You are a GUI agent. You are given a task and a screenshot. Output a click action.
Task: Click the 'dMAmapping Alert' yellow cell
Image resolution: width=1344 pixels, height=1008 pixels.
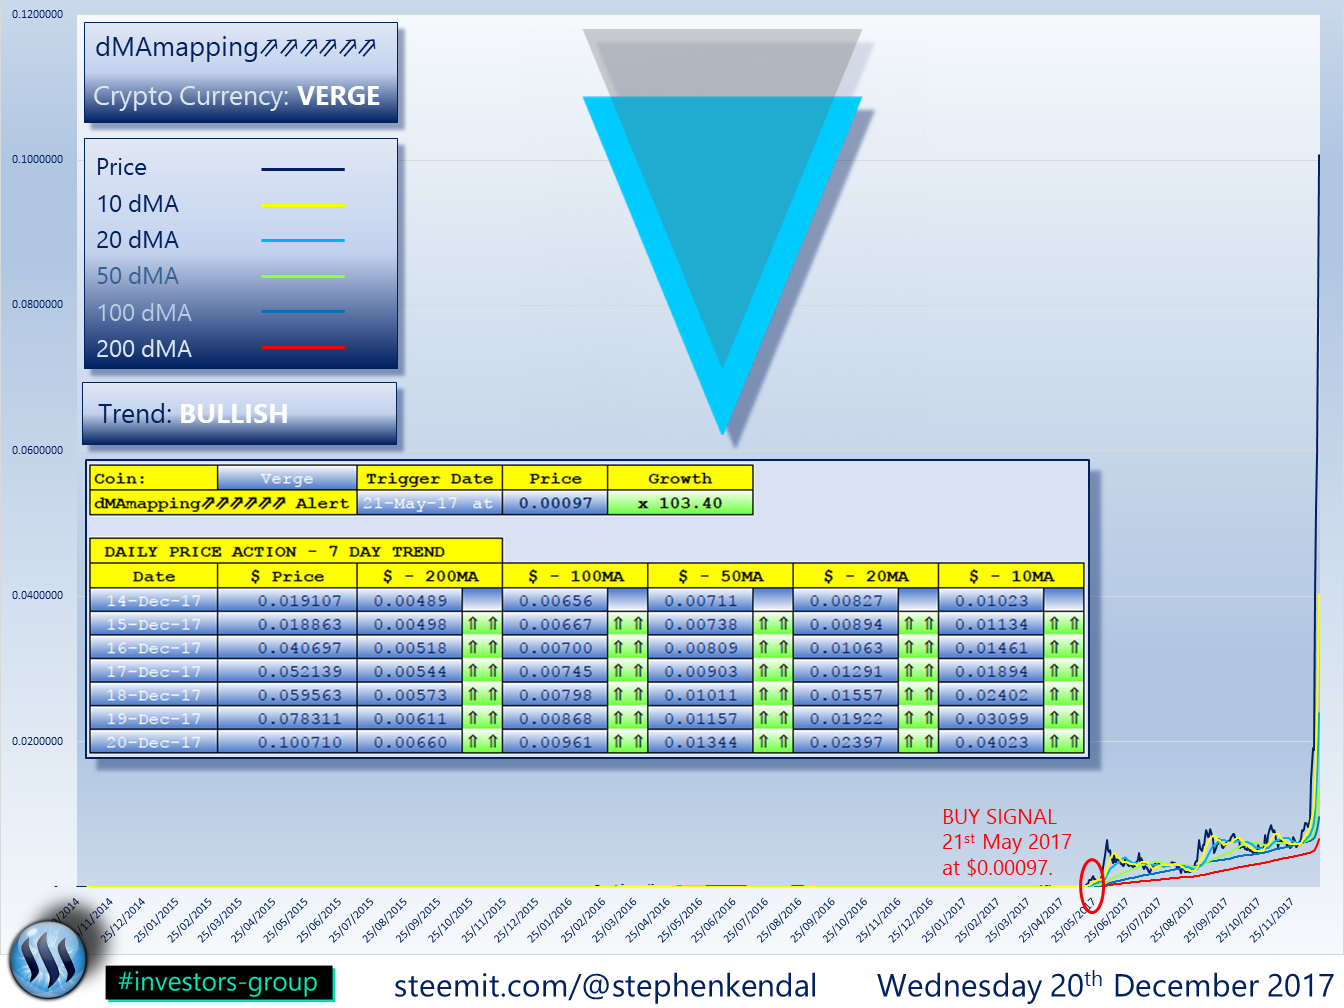click(x=223, y=503)
